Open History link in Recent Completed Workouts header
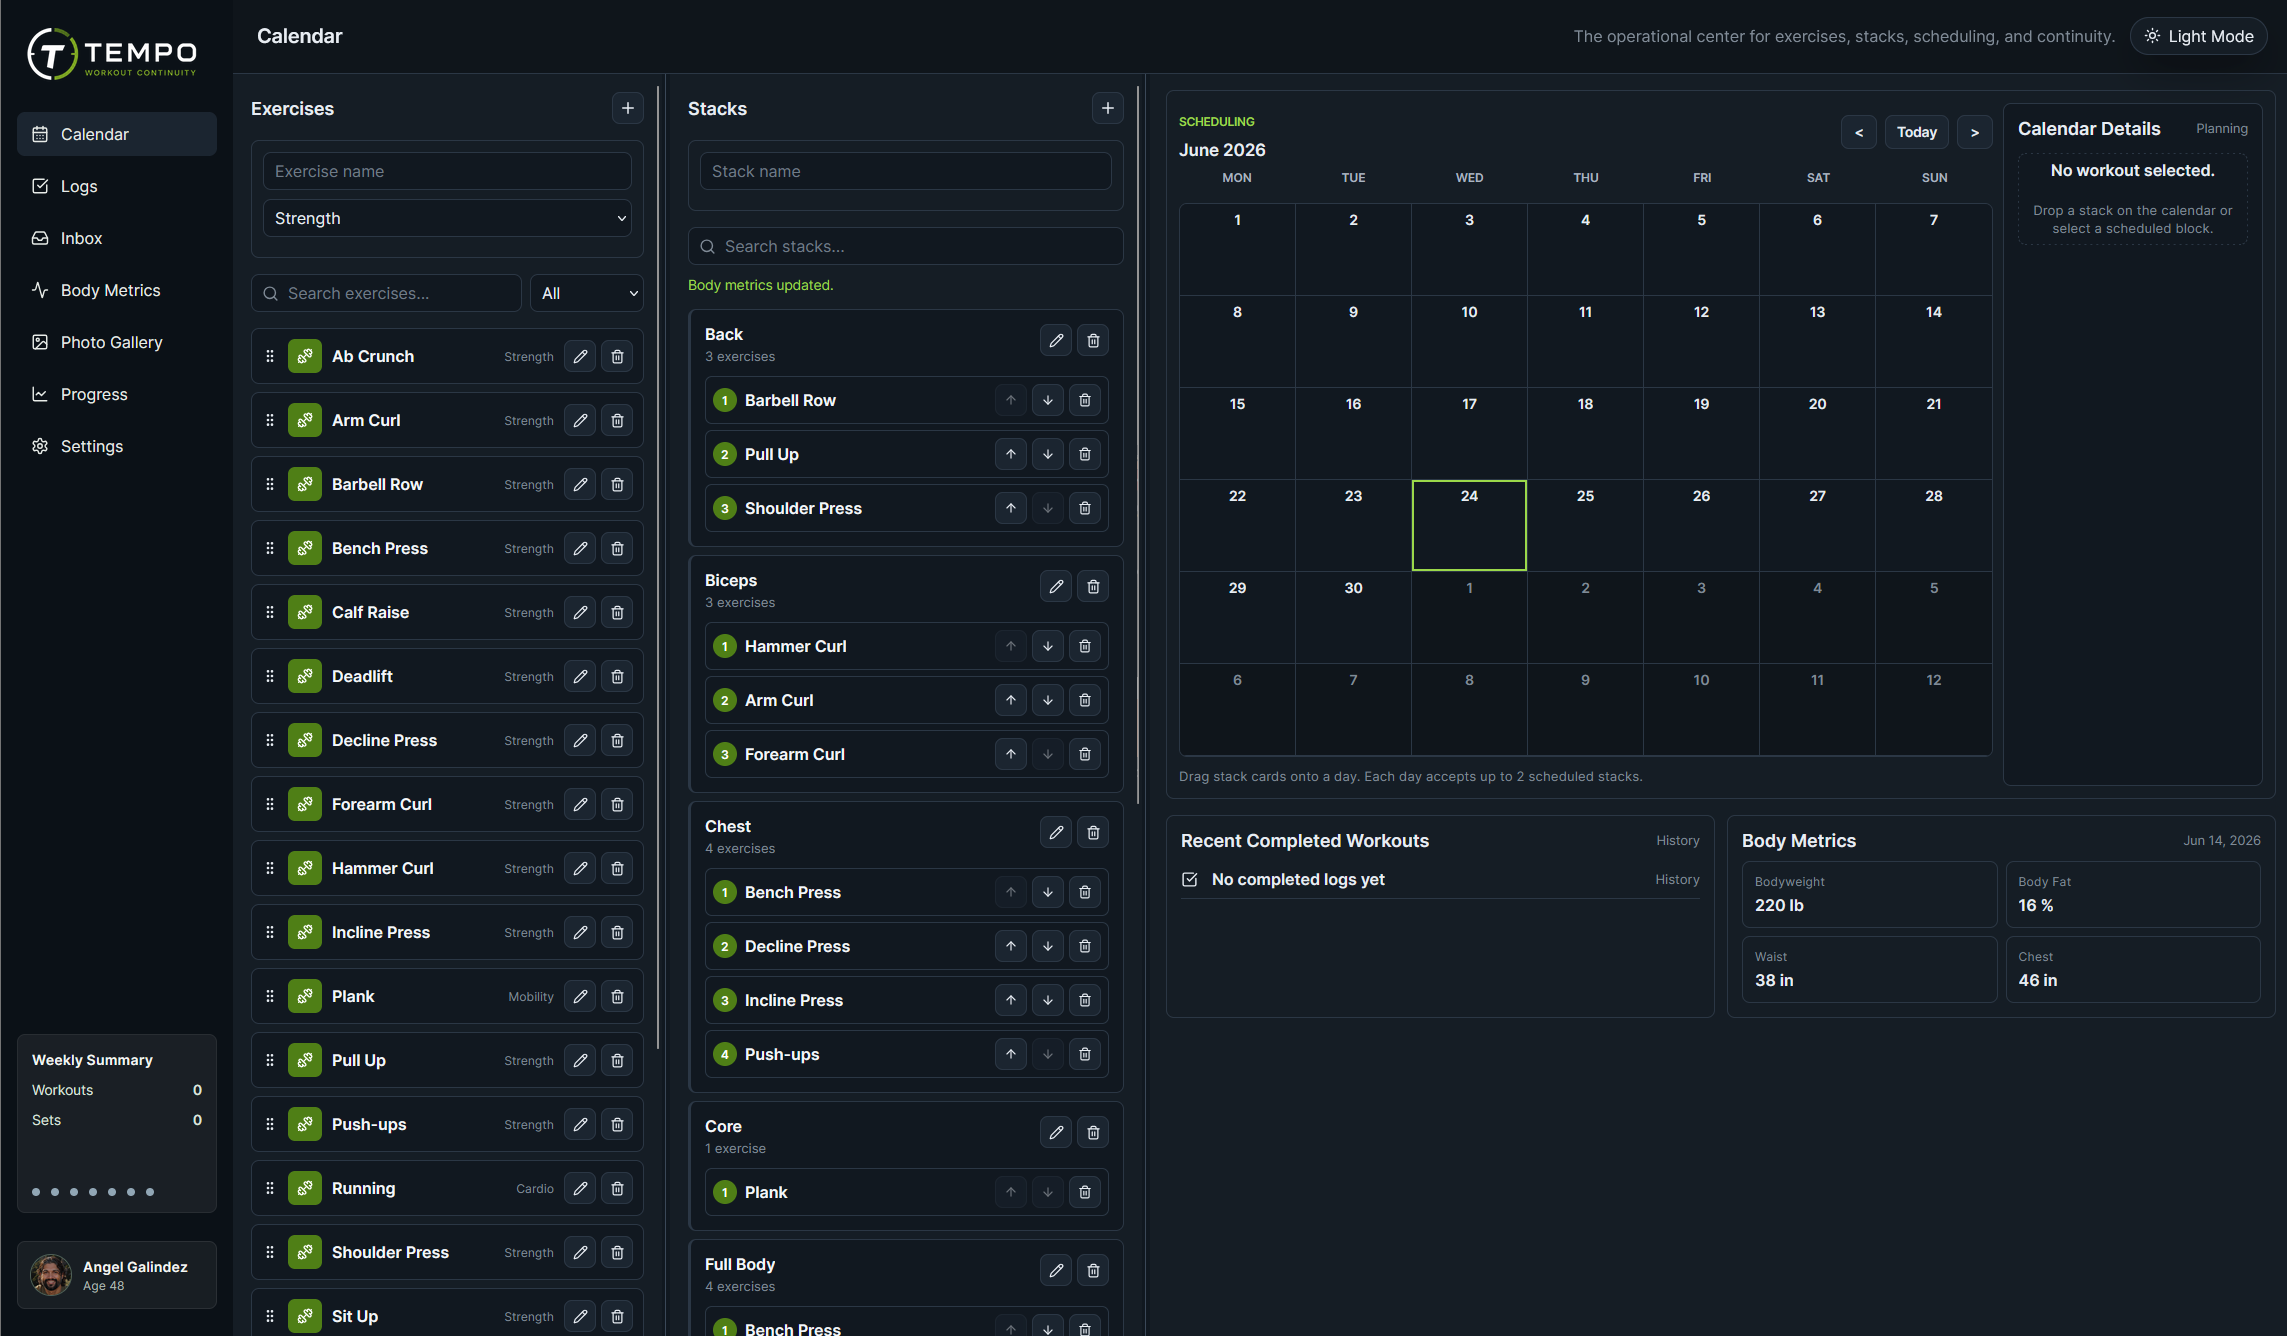 tap(1677, 841)
